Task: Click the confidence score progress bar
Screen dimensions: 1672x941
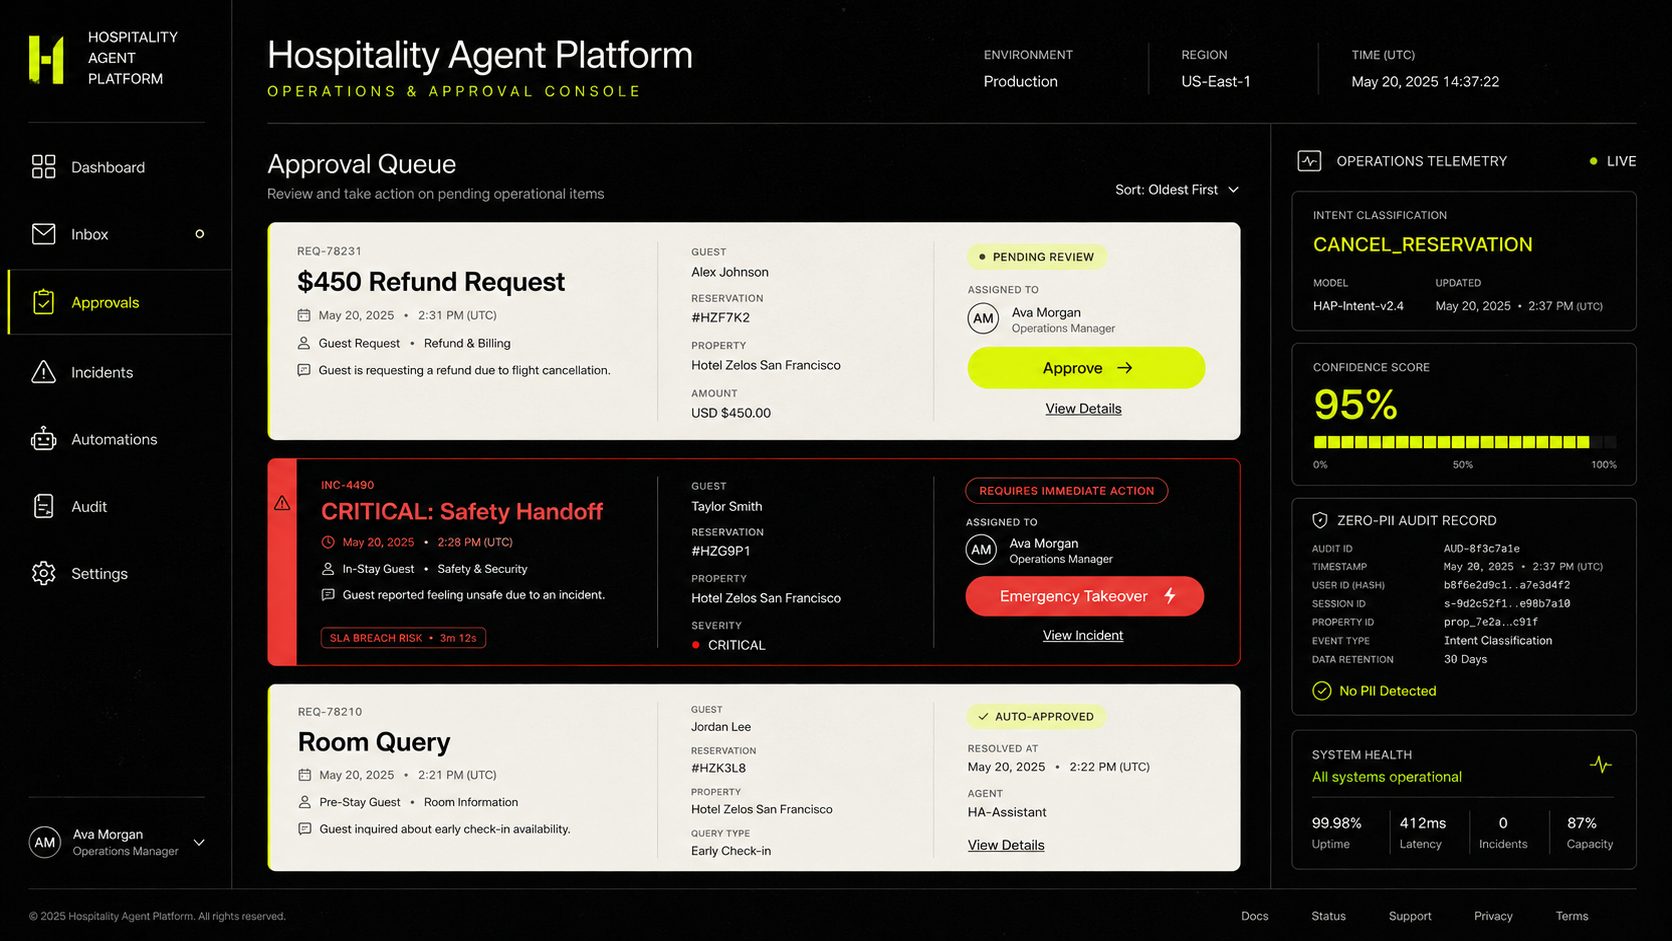Action: coord(1464,442)
